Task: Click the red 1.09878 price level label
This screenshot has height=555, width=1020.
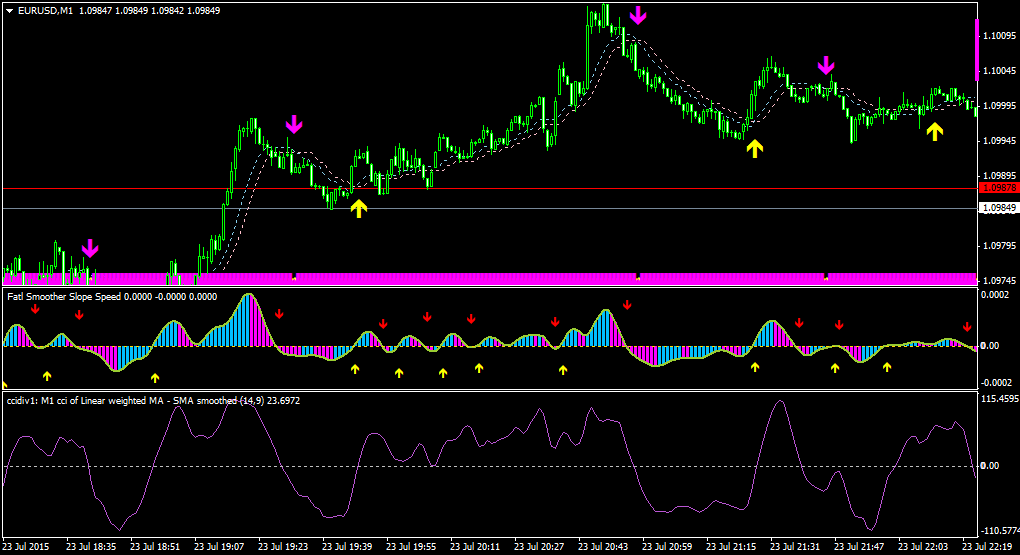Action: [999, 188]
